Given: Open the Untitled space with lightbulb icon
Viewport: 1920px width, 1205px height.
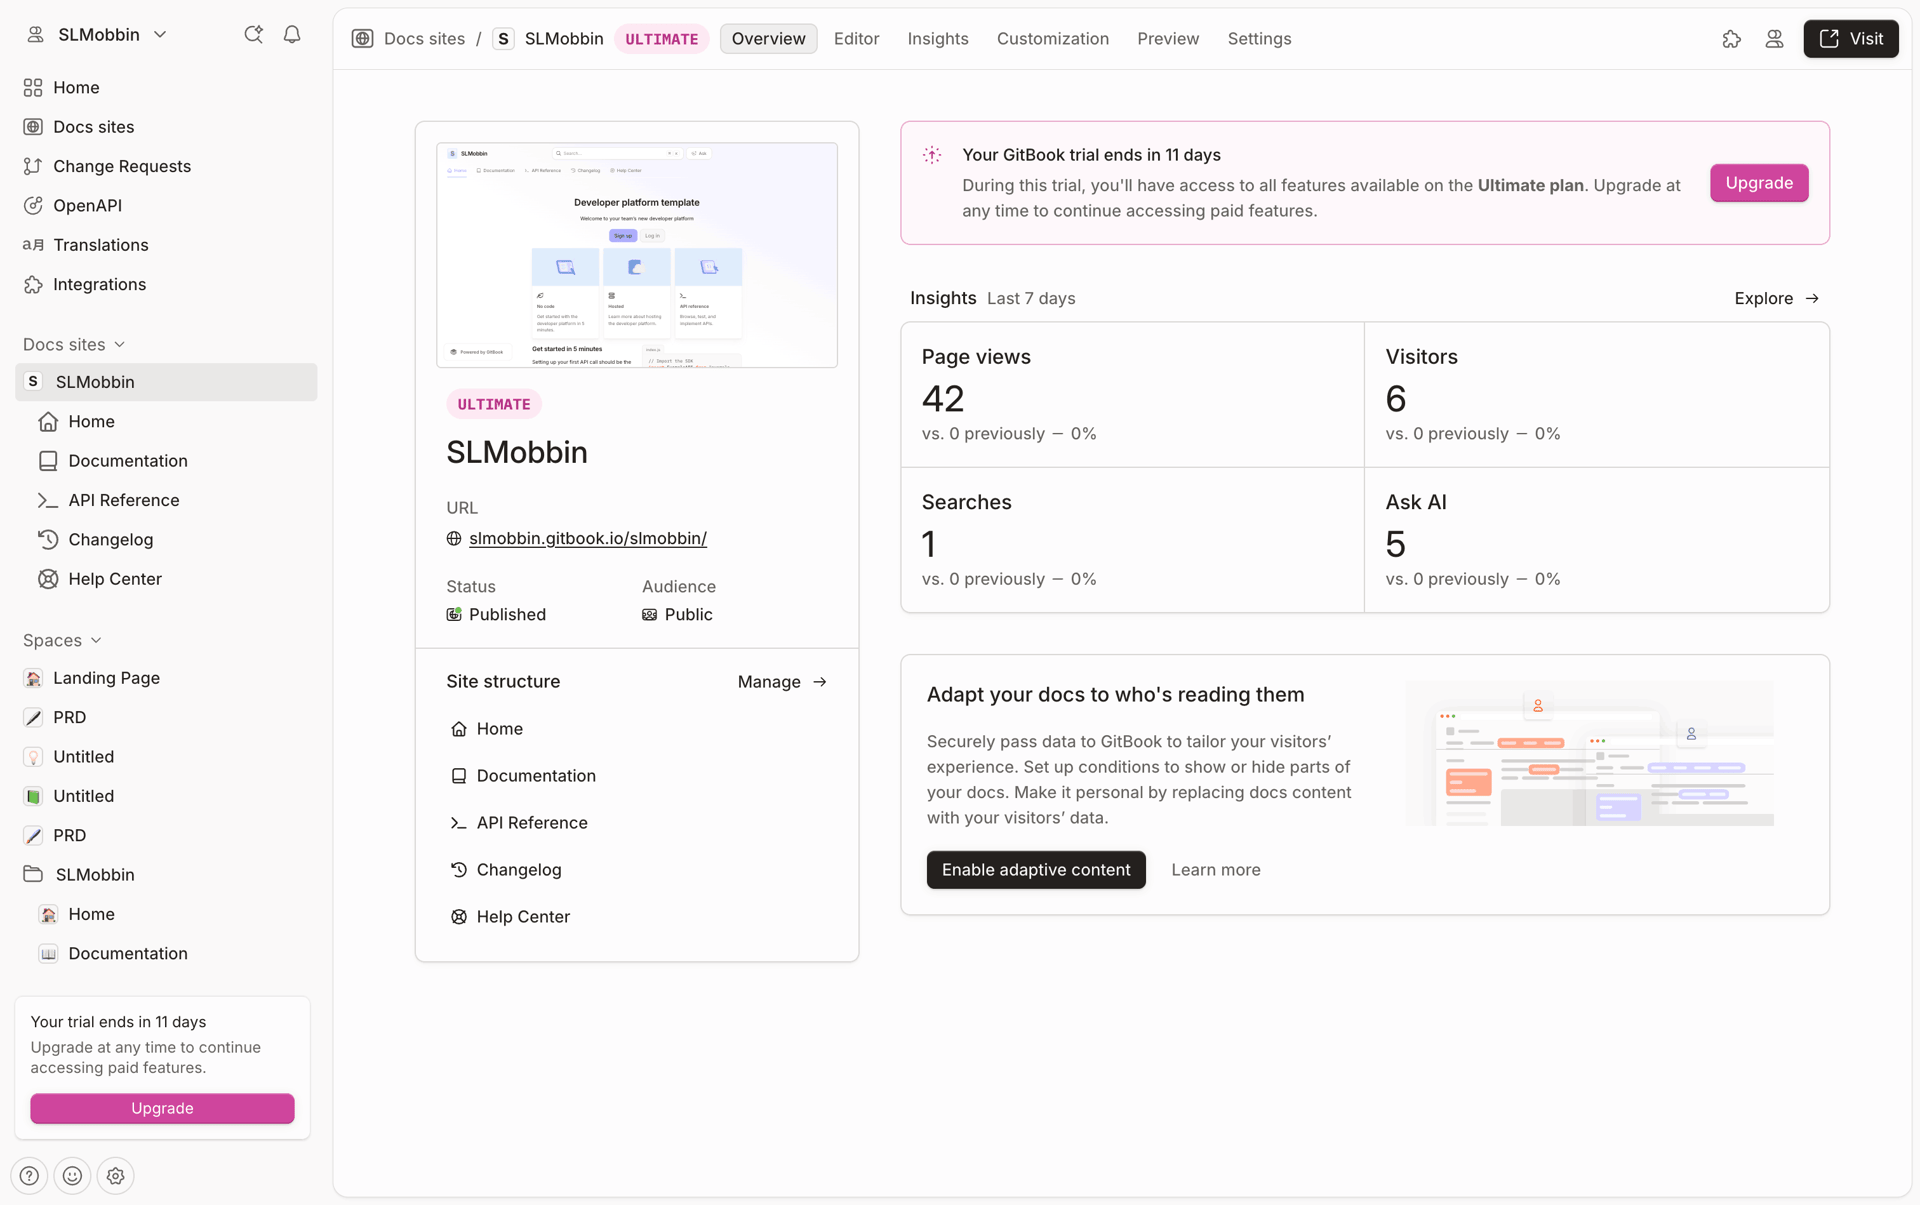Looking at the screenshot, I should (166, 757).
